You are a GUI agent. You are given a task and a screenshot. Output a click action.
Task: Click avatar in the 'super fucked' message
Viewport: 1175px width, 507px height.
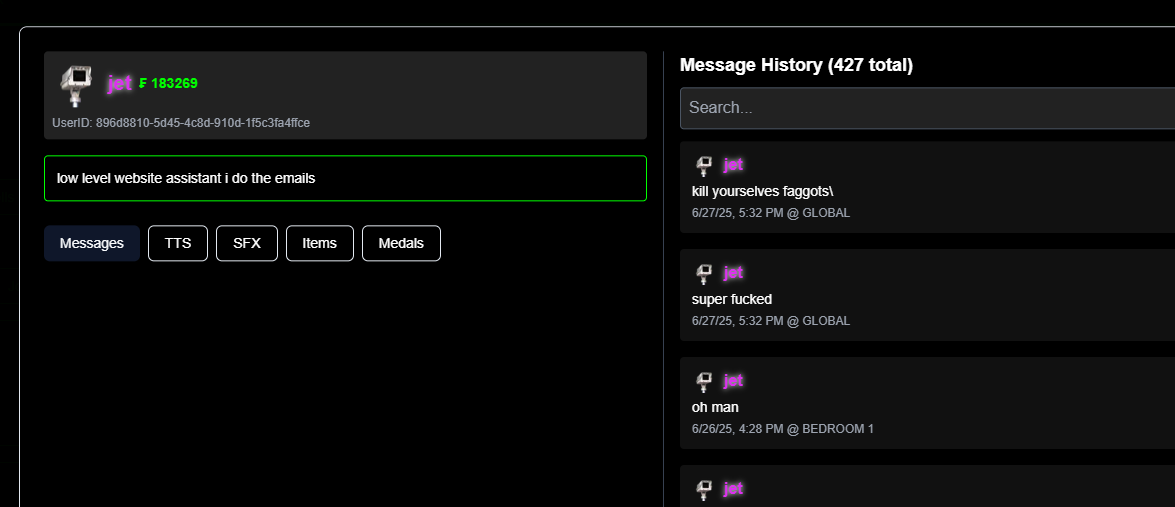tap(704, 274)
